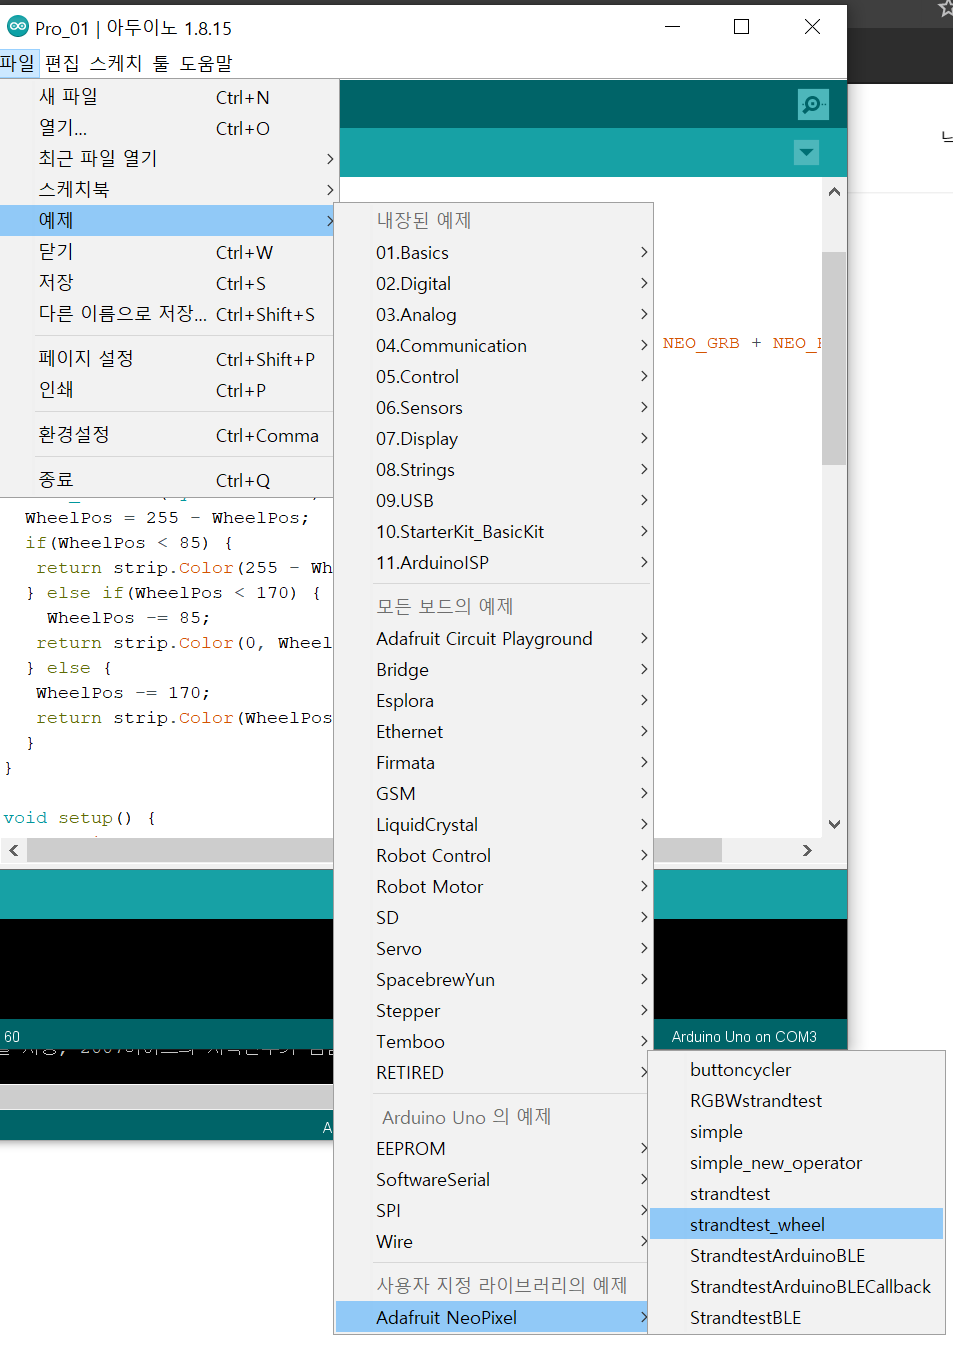Open Temboo examples submenu
Viewport: 953px width, 1345px height.
coord(494,1042)
